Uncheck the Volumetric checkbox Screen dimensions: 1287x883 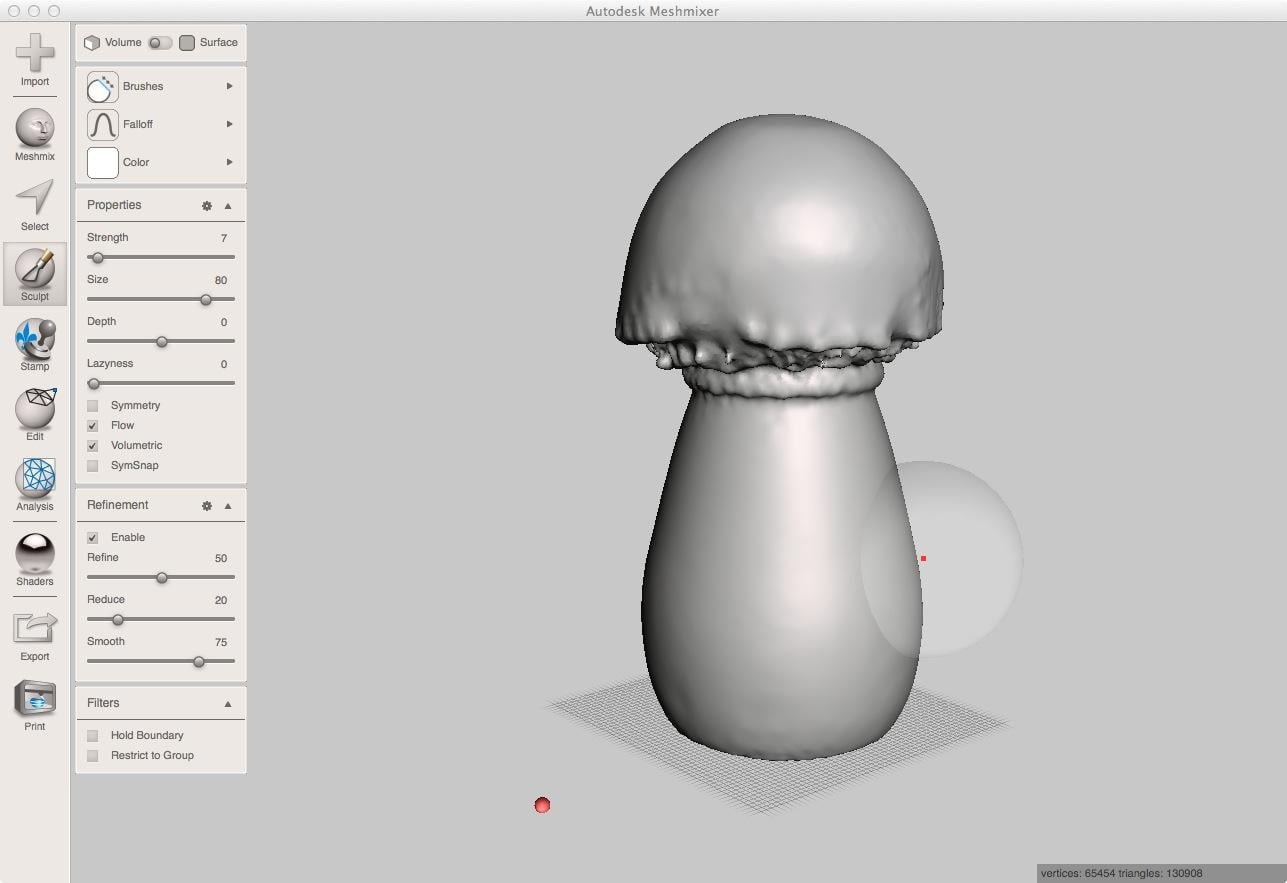click(93, 446)
